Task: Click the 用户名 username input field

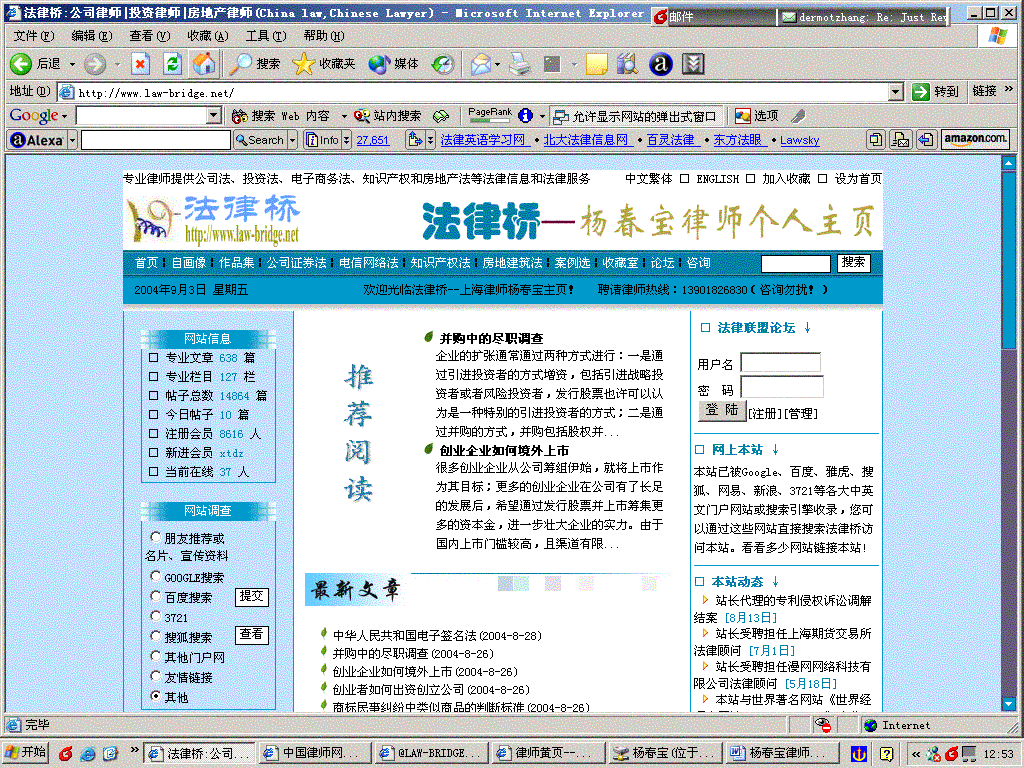Action: [x=780, y=363]
